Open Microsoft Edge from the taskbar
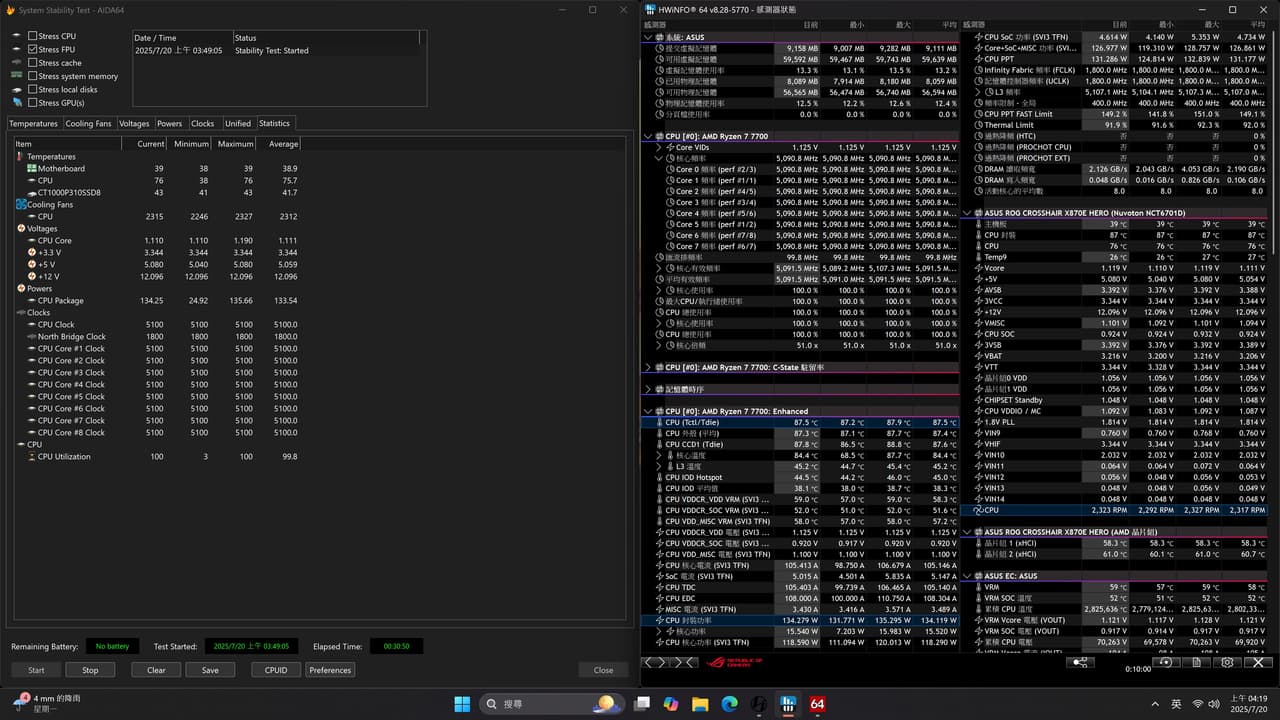This screenshot has width=1280, height=720. click(x=730, y=704)
